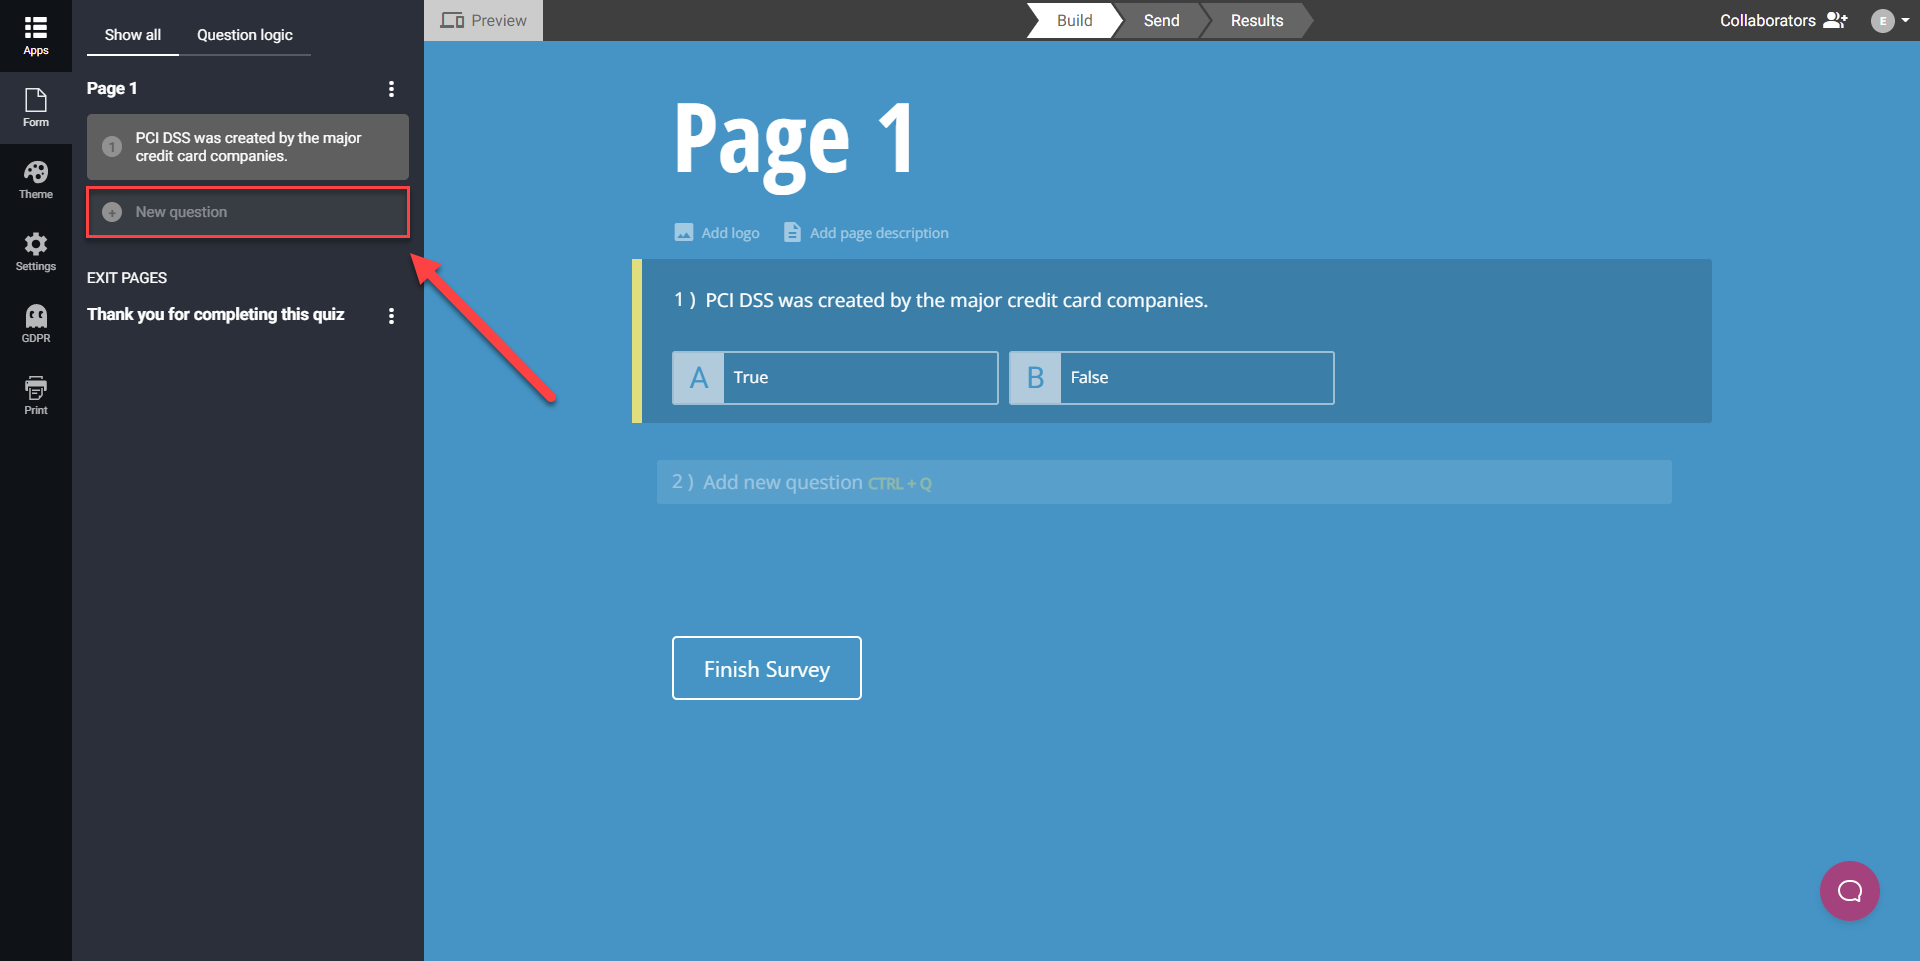
Task: Go to the Build step
Action: [x=1074, y=20]
